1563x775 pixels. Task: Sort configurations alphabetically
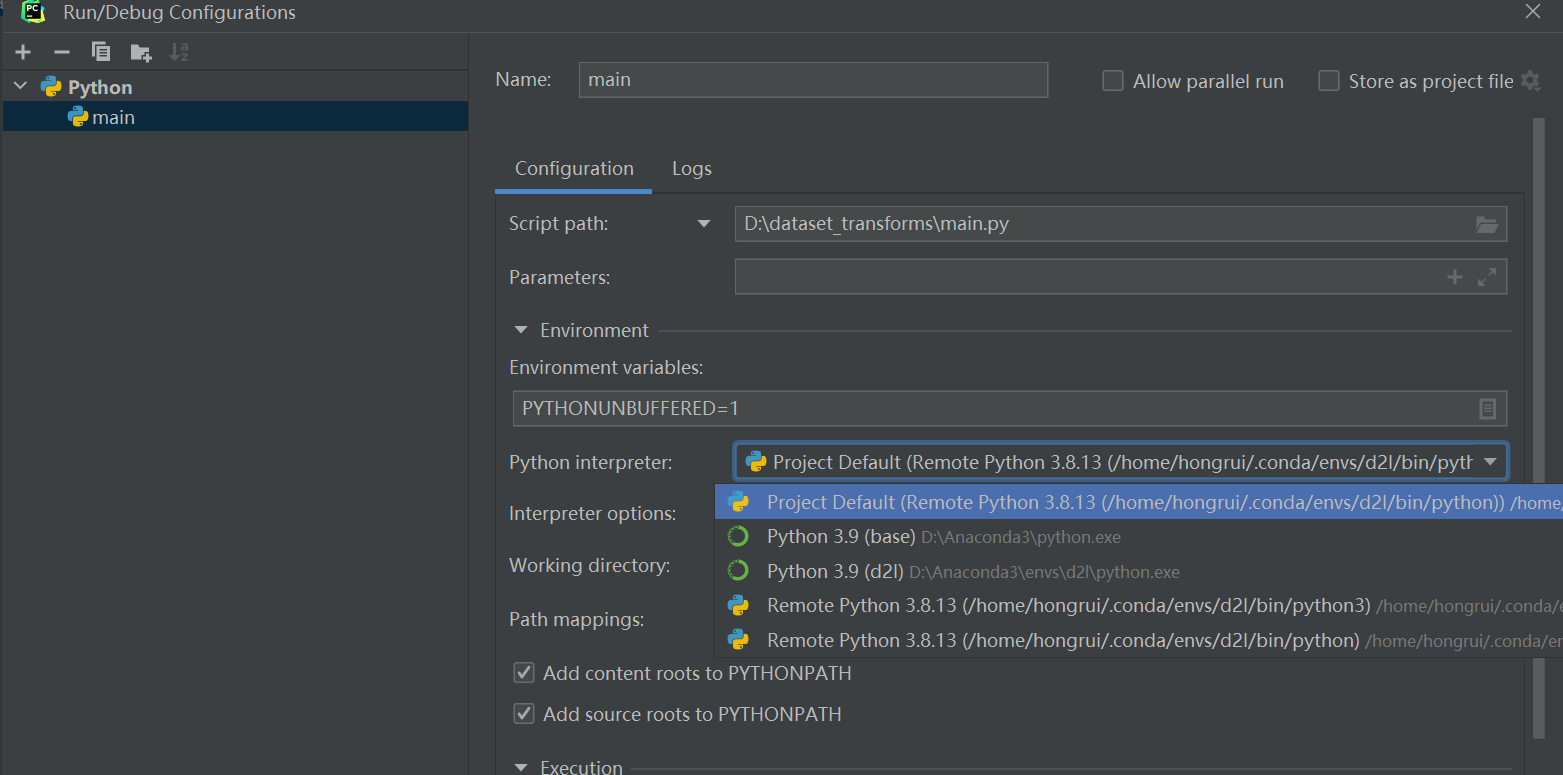point(179,52)
